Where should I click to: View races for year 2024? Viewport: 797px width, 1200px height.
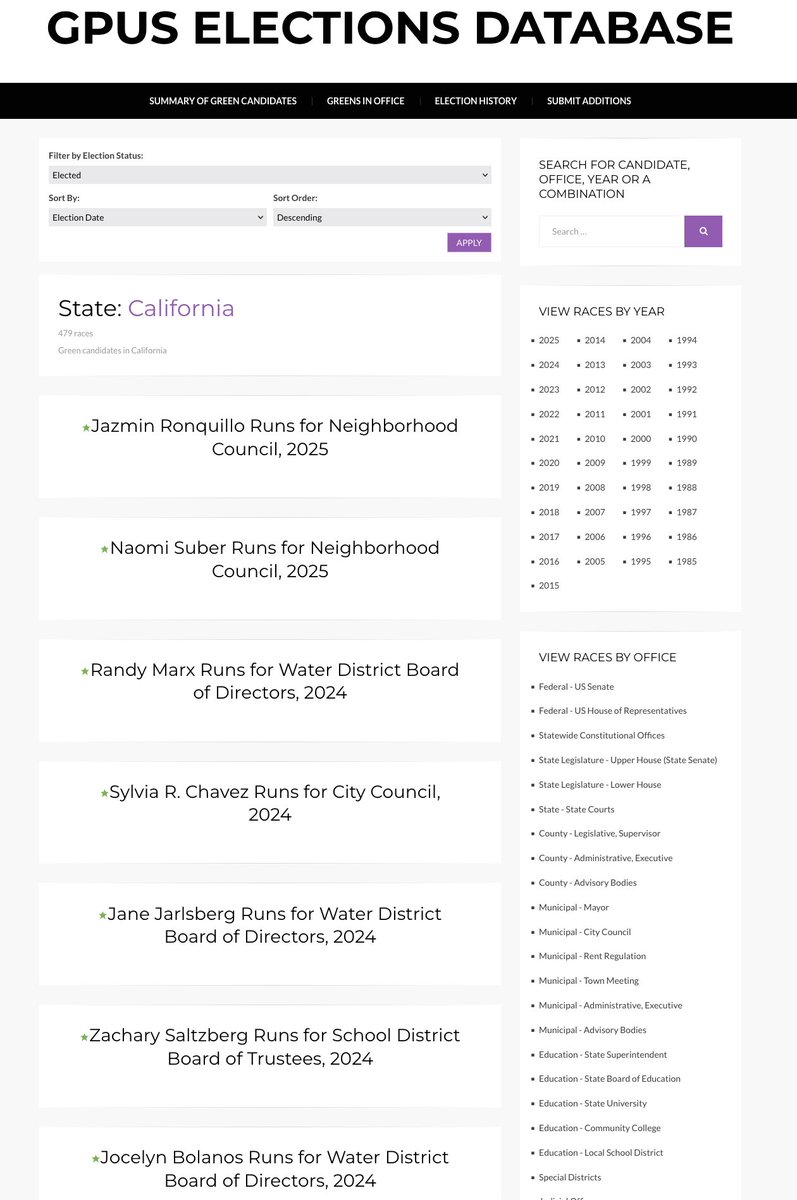[549, 365]
